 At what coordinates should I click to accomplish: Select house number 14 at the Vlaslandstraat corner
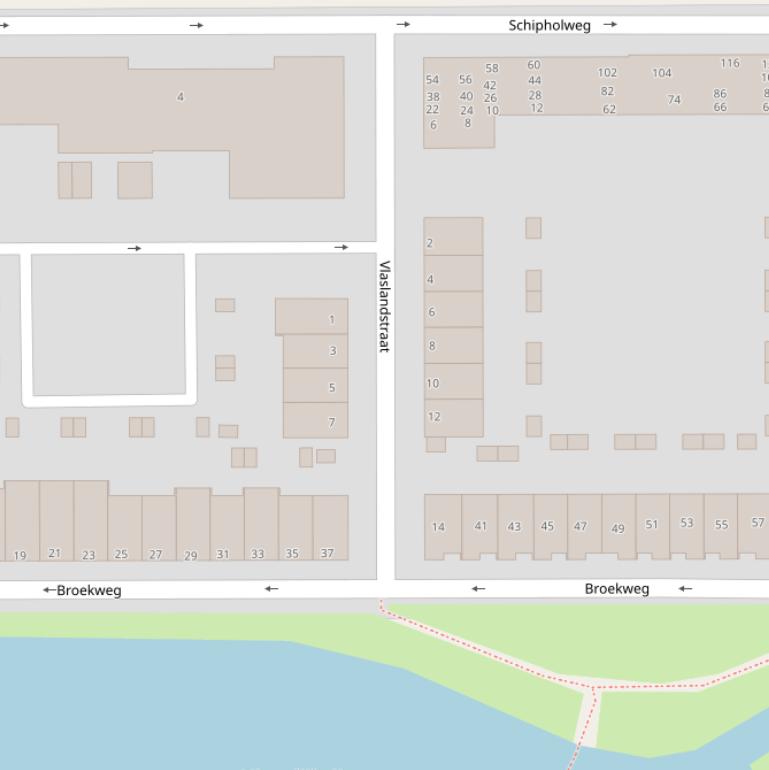[x=438, y=527]
